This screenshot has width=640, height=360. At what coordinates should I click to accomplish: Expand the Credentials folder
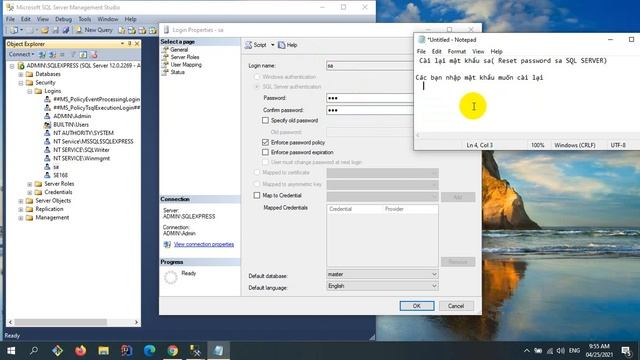pyautogui.click(x=29, y=192)
